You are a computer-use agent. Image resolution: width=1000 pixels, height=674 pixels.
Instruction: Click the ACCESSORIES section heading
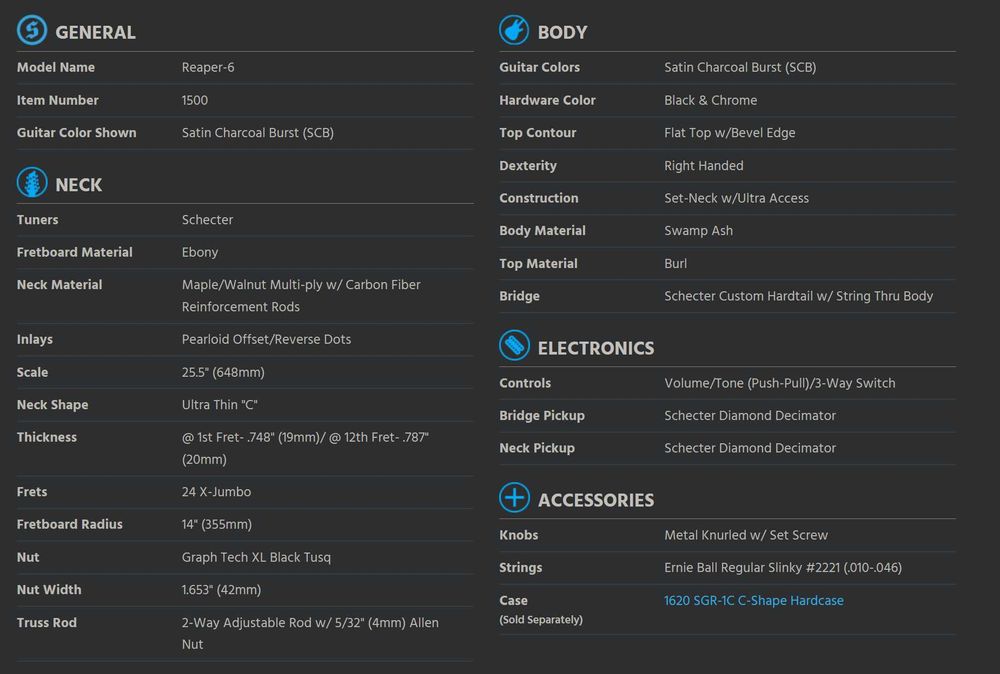(596, 500)
